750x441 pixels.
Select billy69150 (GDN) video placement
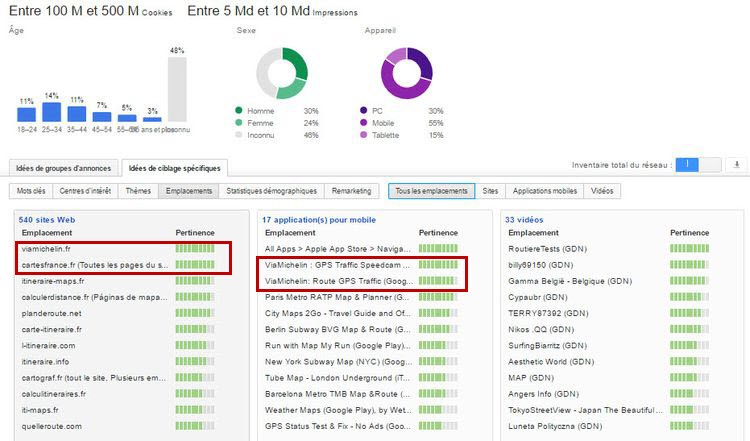(x=540, y=265)
